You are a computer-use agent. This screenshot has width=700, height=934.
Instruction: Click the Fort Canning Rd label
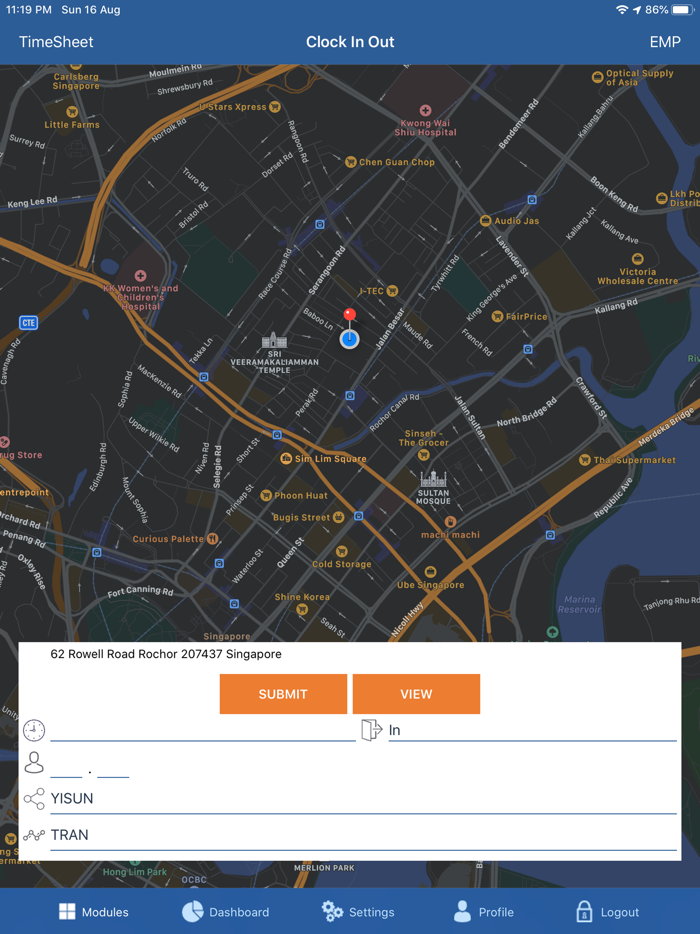(141, 591)
